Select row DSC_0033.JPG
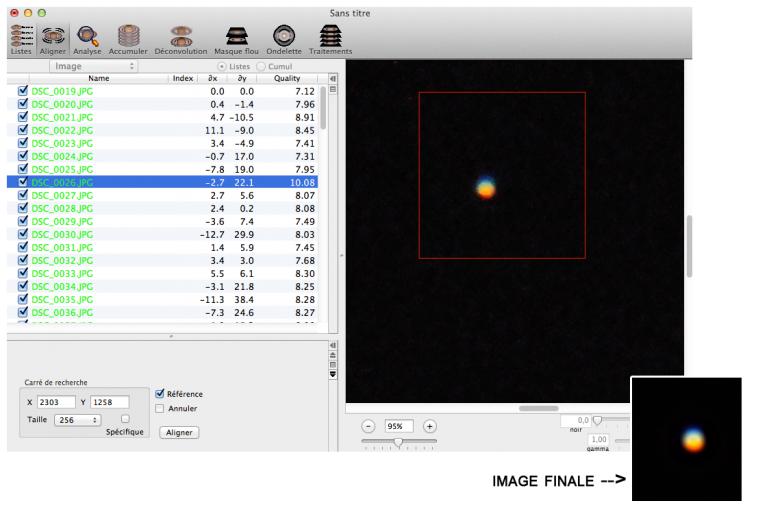The height and width of the screenshot is (525, 769). pyautogui.click(x=162, y=273)
